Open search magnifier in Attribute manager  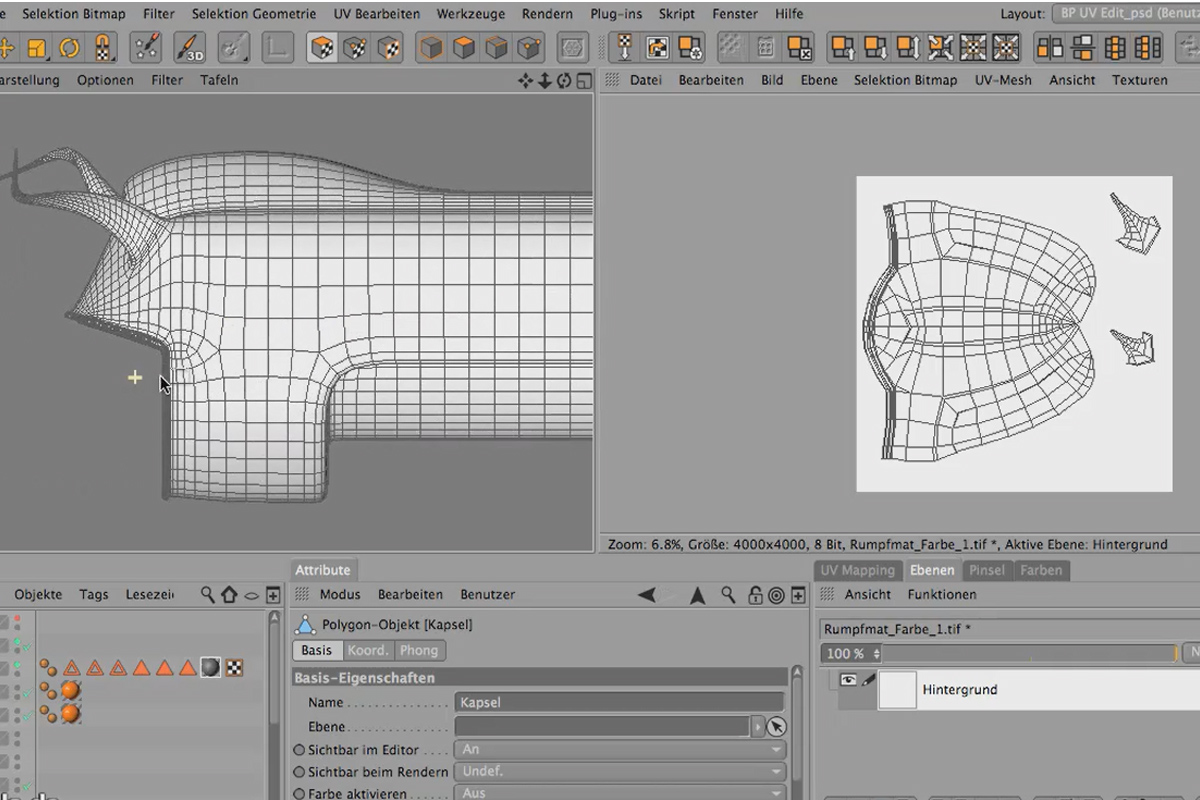[x=728, y=595]
